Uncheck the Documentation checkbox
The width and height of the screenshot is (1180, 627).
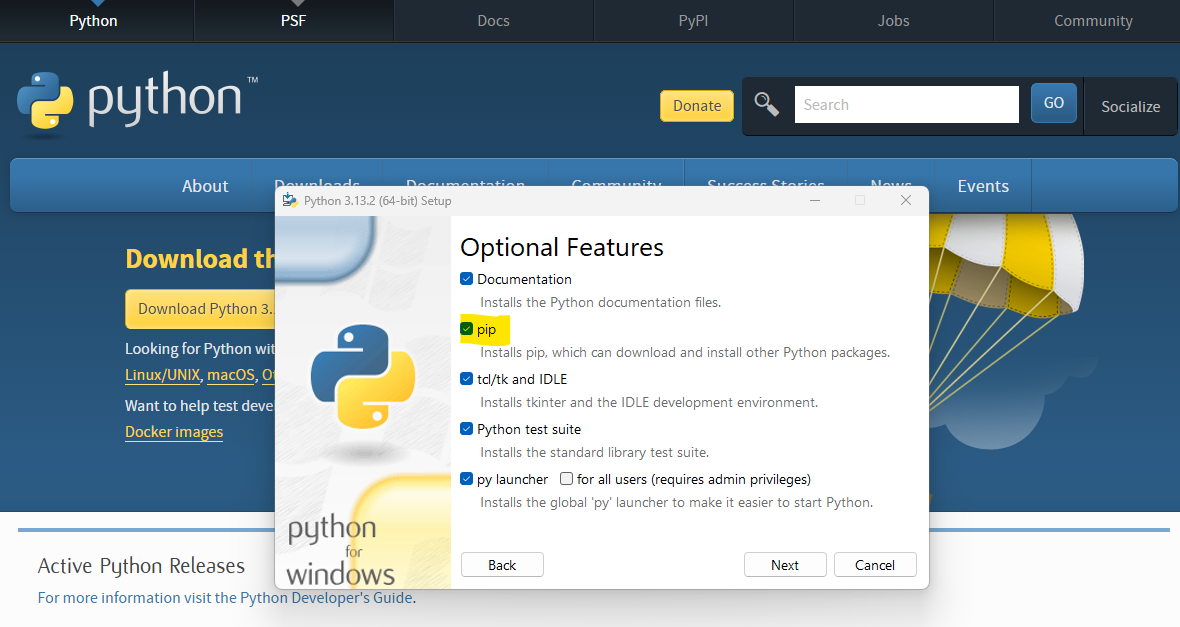point(467,279)
